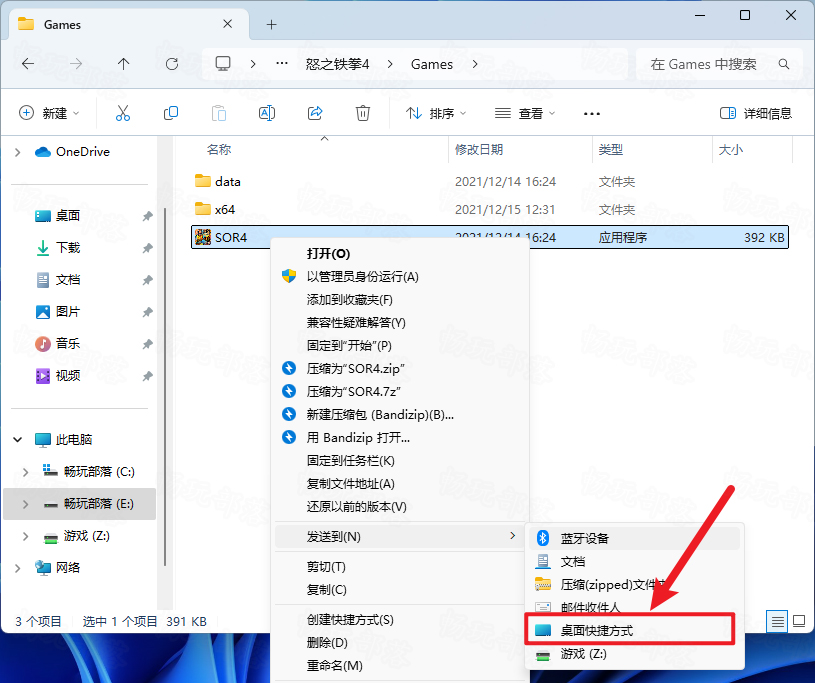Click 怒之铁拳4 breadcrumb in address bar
Viewport: 815px width, 683px height.
(337, 64)
